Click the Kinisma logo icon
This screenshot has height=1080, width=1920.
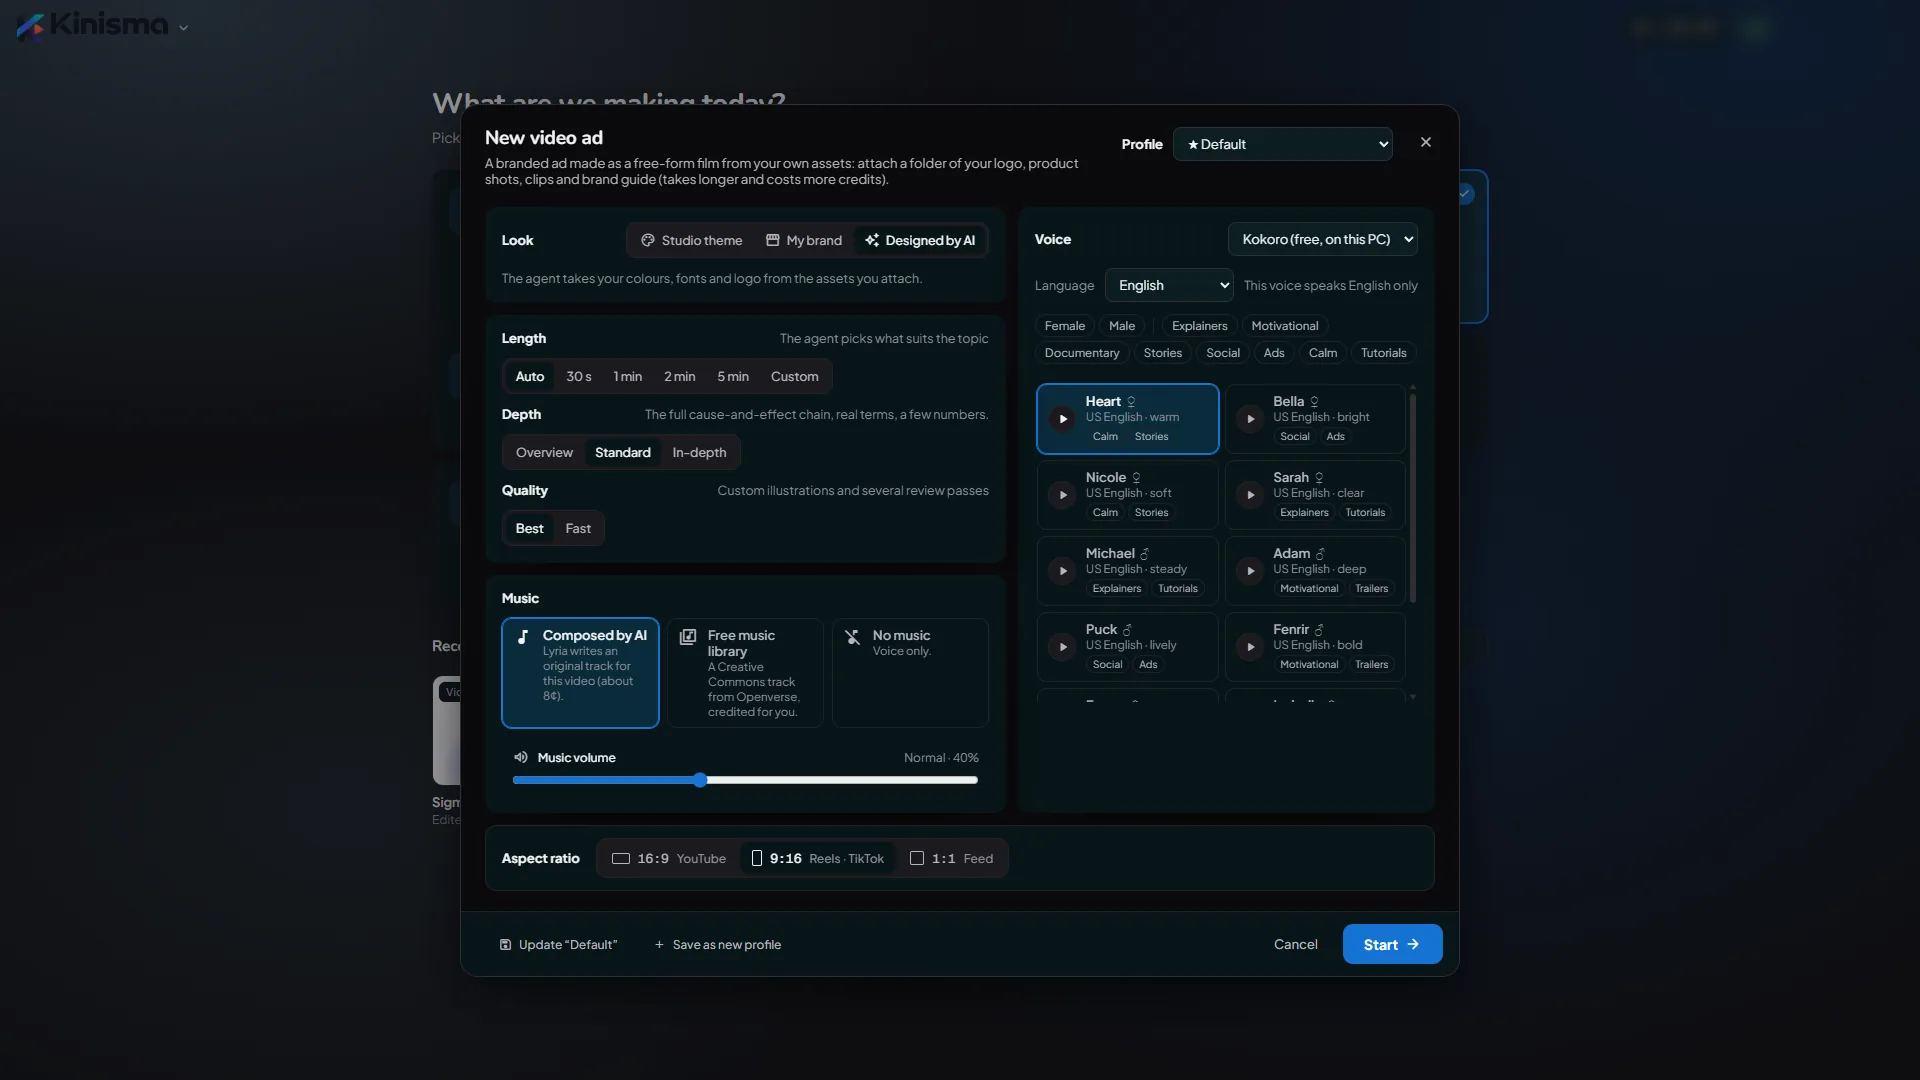(31, 26)
